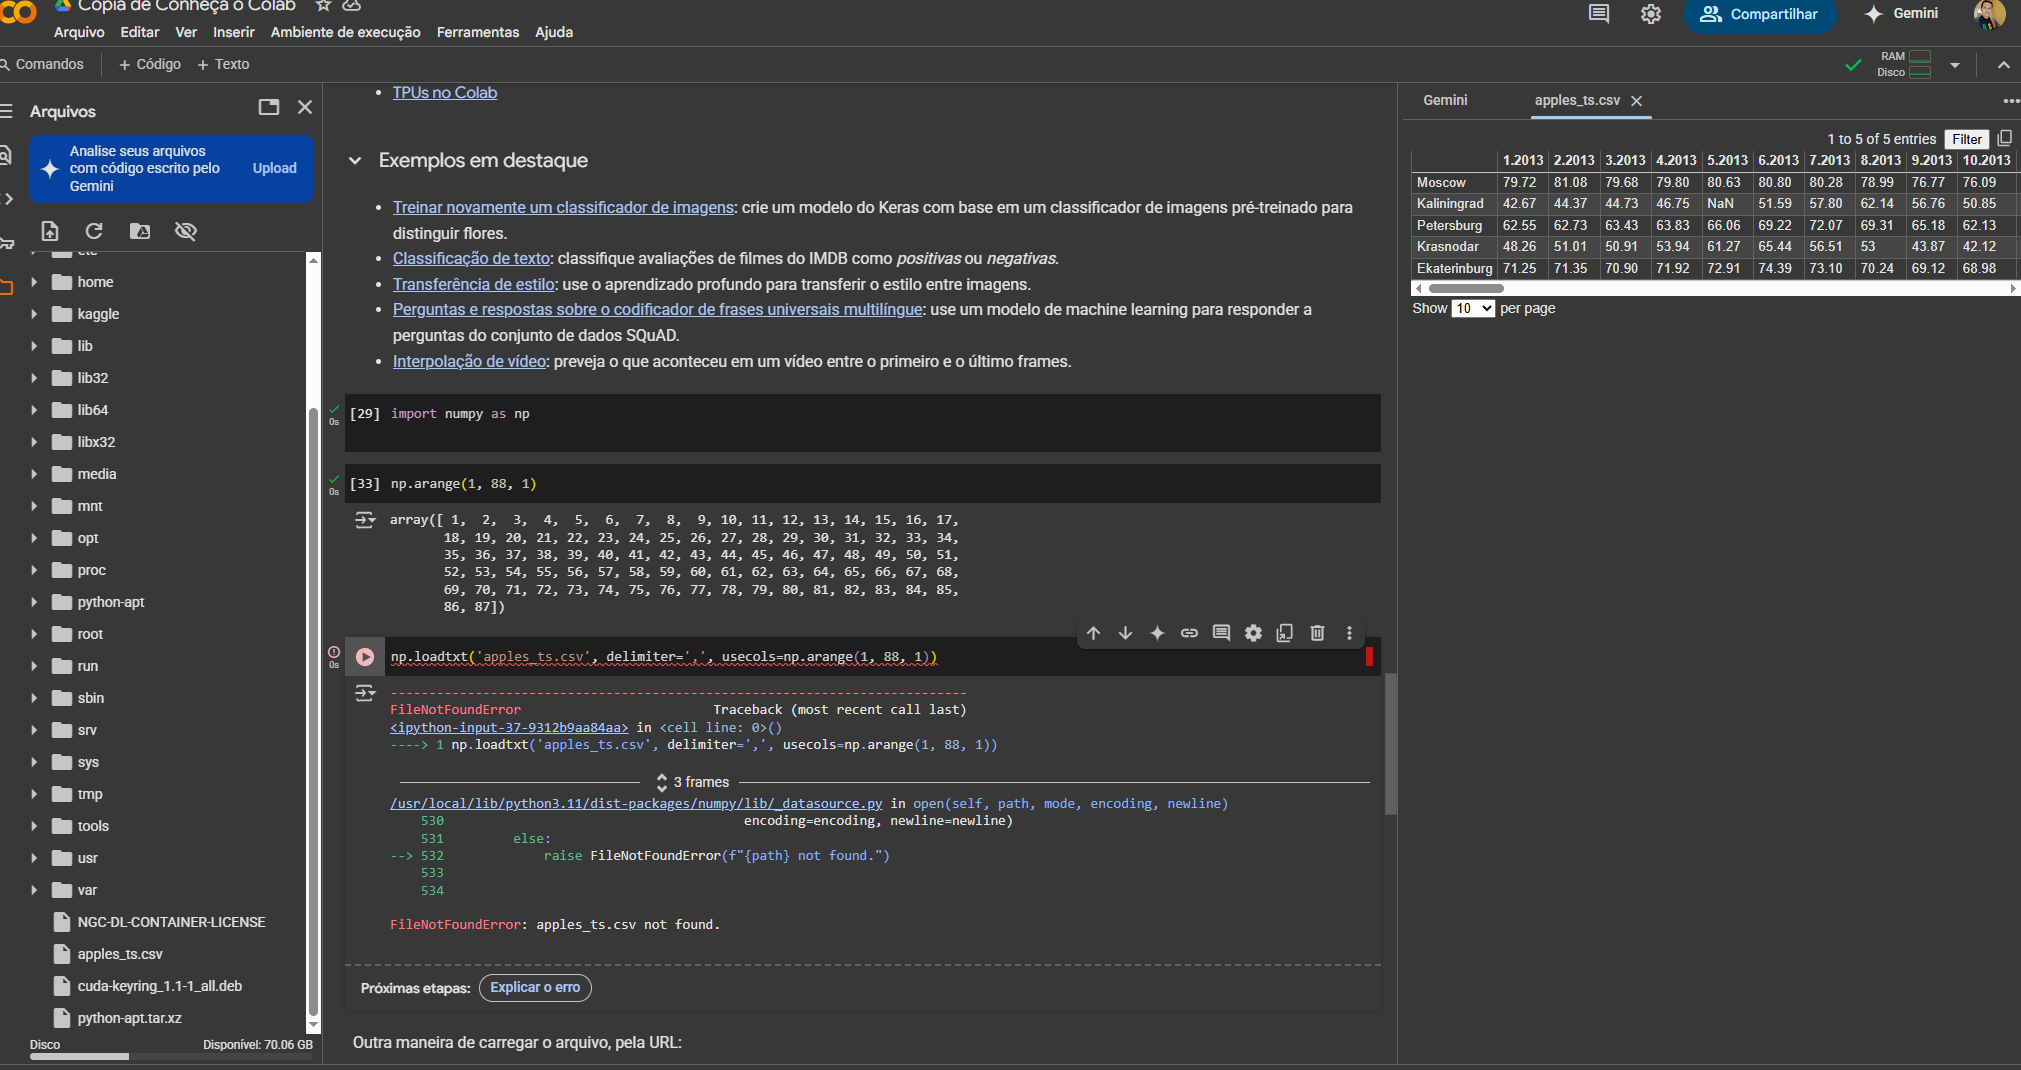
Task: Open Classificação de texto link
Action: (x=472, y=259)
